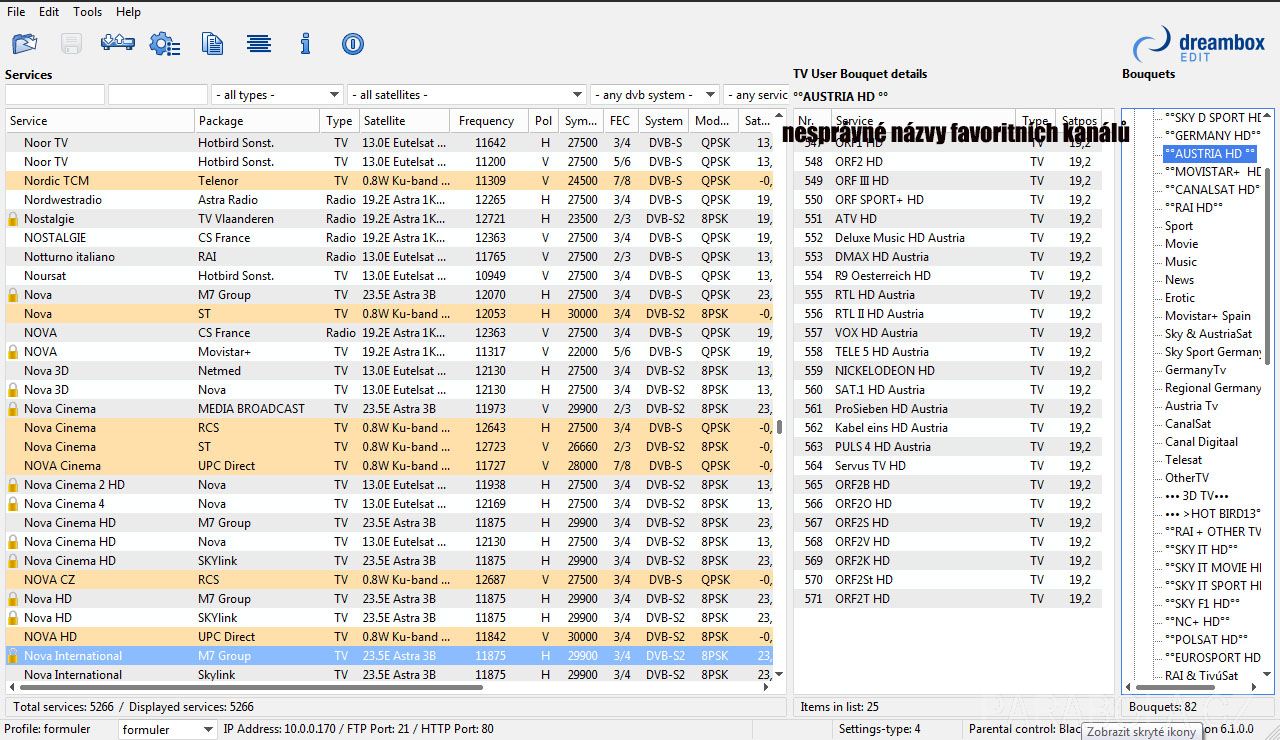Open the Tools menu
This screenshot has height=740, width=1280.
[88, 12]
